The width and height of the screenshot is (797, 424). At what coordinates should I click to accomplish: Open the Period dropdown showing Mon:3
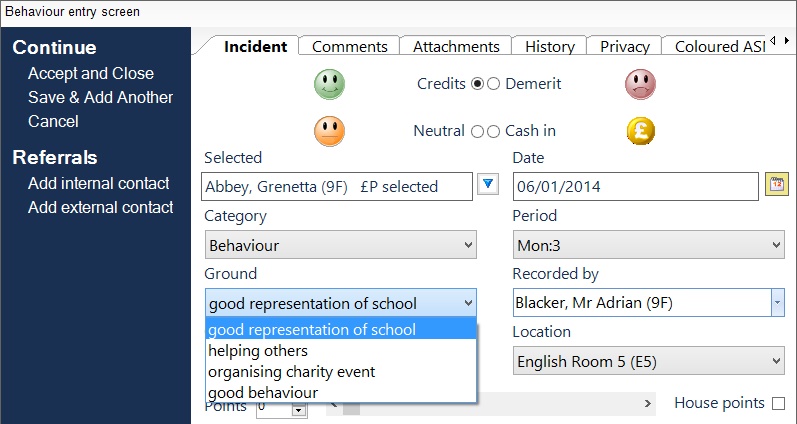(649, 245)
